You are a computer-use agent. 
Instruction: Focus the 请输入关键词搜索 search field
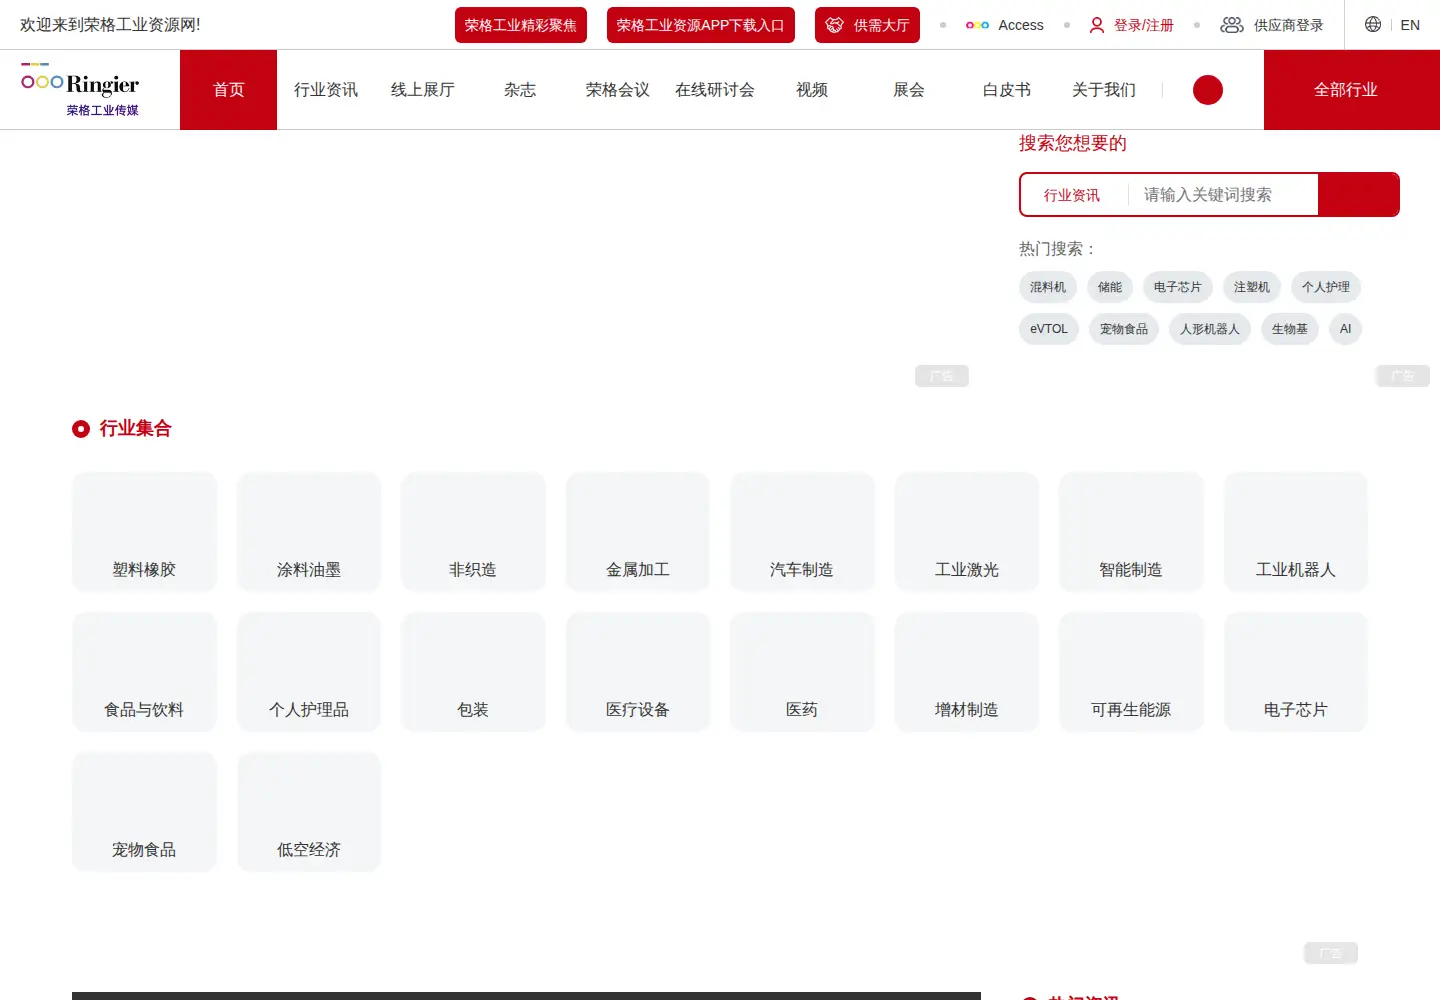coord(1224,195)
